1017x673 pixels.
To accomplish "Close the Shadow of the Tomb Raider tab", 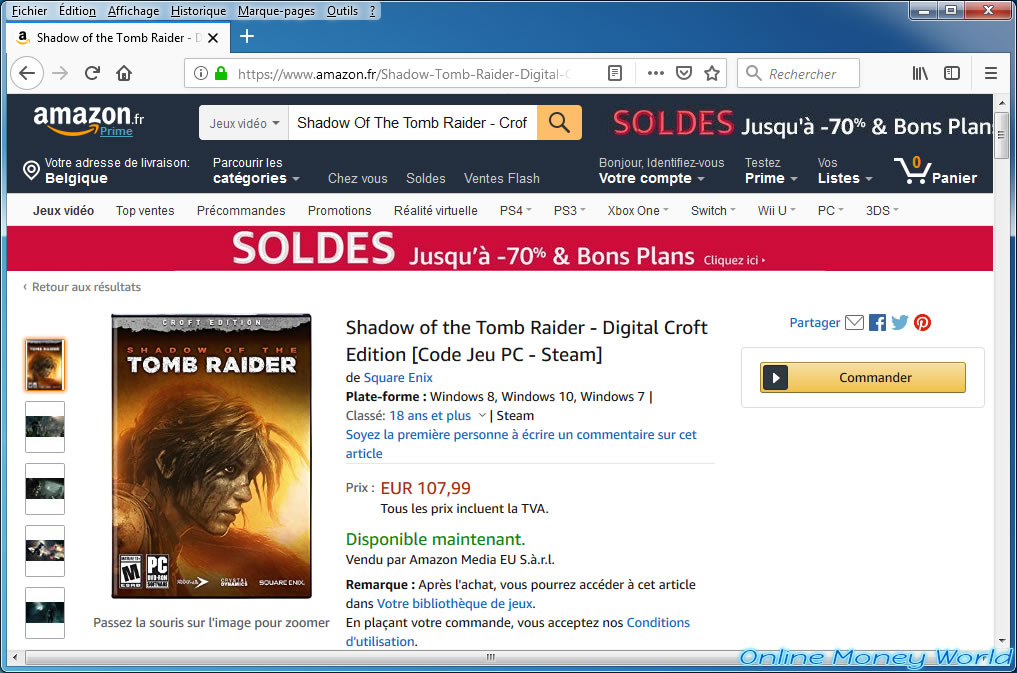I will pos(213,38).
